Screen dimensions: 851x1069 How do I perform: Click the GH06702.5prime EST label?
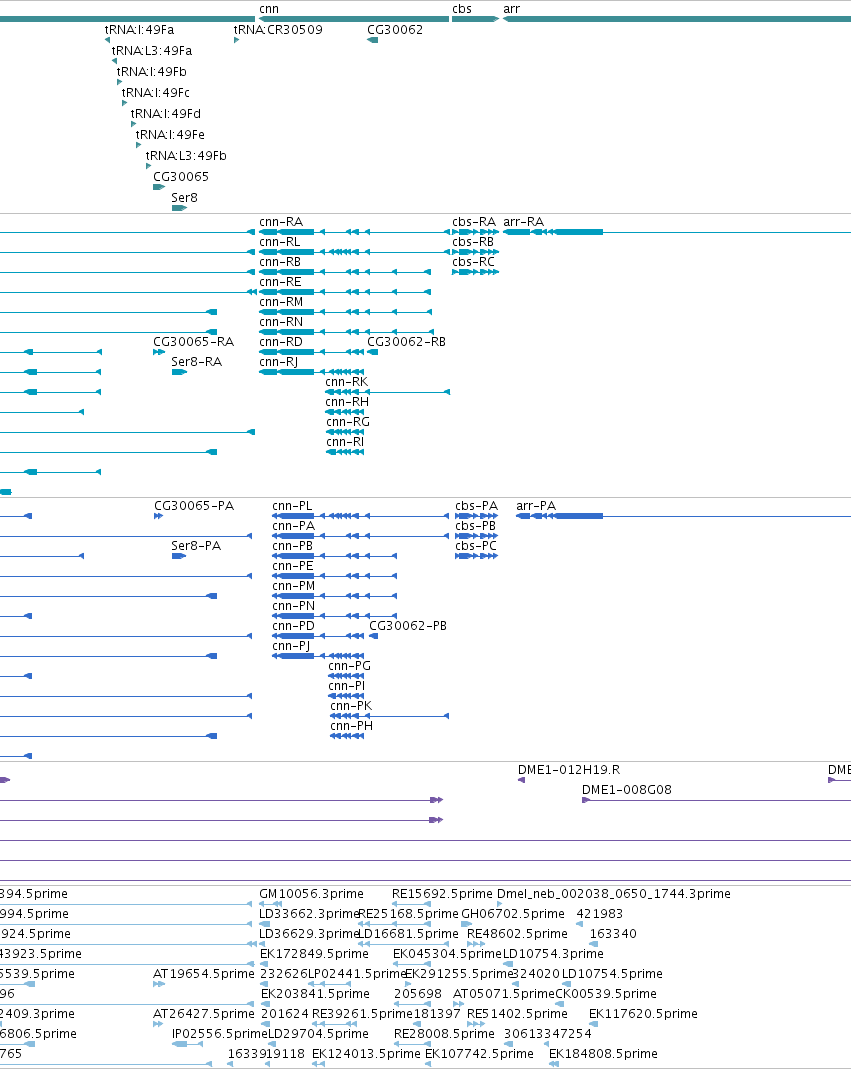(513, 914)
